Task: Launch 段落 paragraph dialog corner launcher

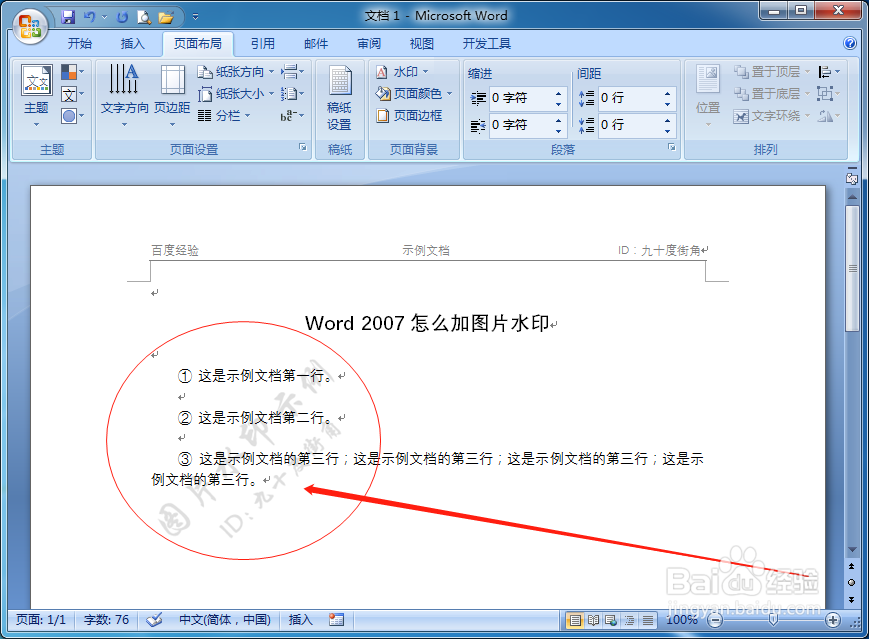Action: pyautogui.click(x=672, y=147)
